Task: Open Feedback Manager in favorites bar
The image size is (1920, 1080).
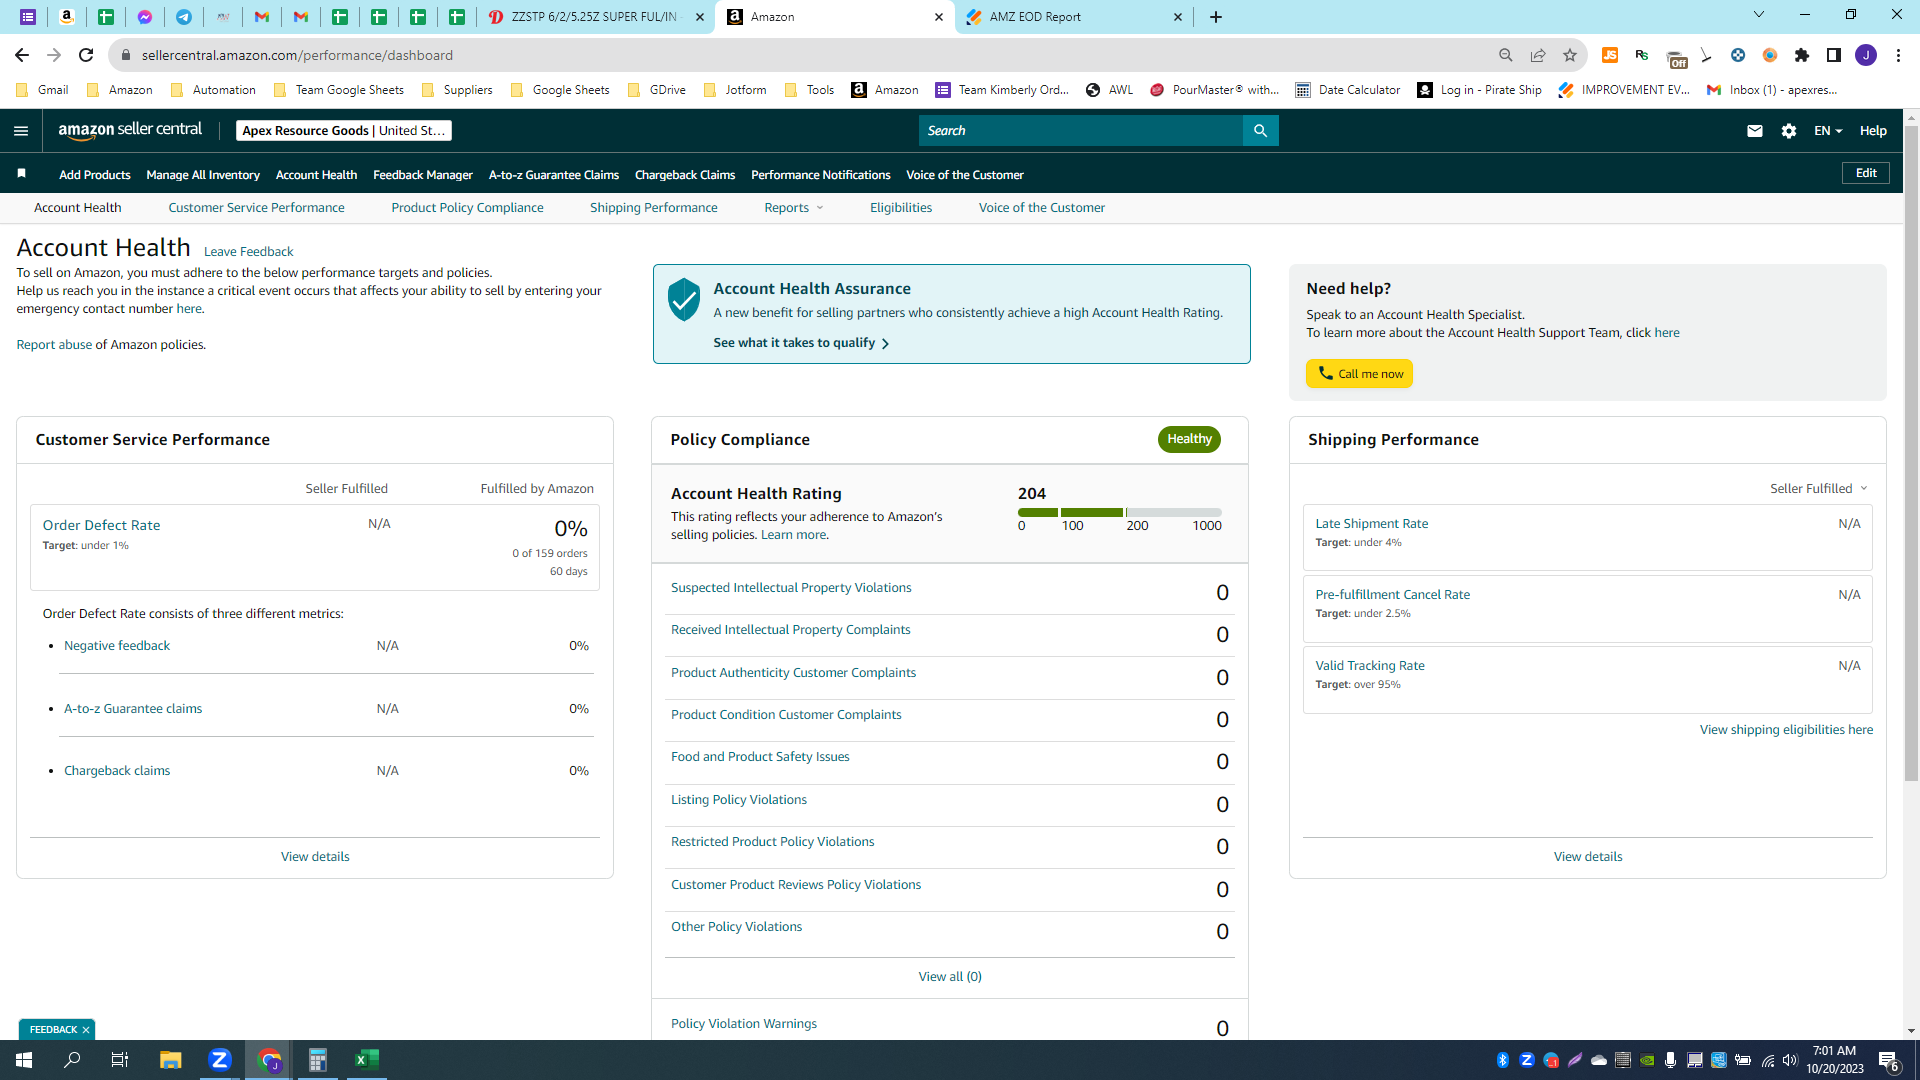Action: pos(422,175)
